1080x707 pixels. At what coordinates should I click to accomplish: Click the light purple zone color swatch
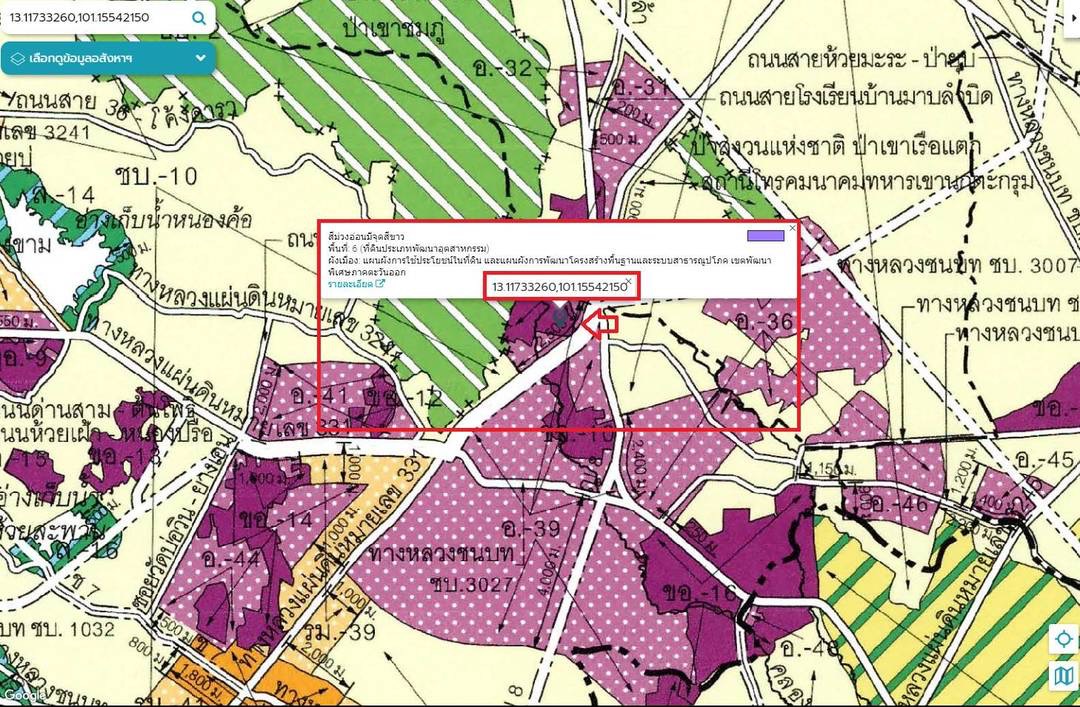(x=765, y=236)
